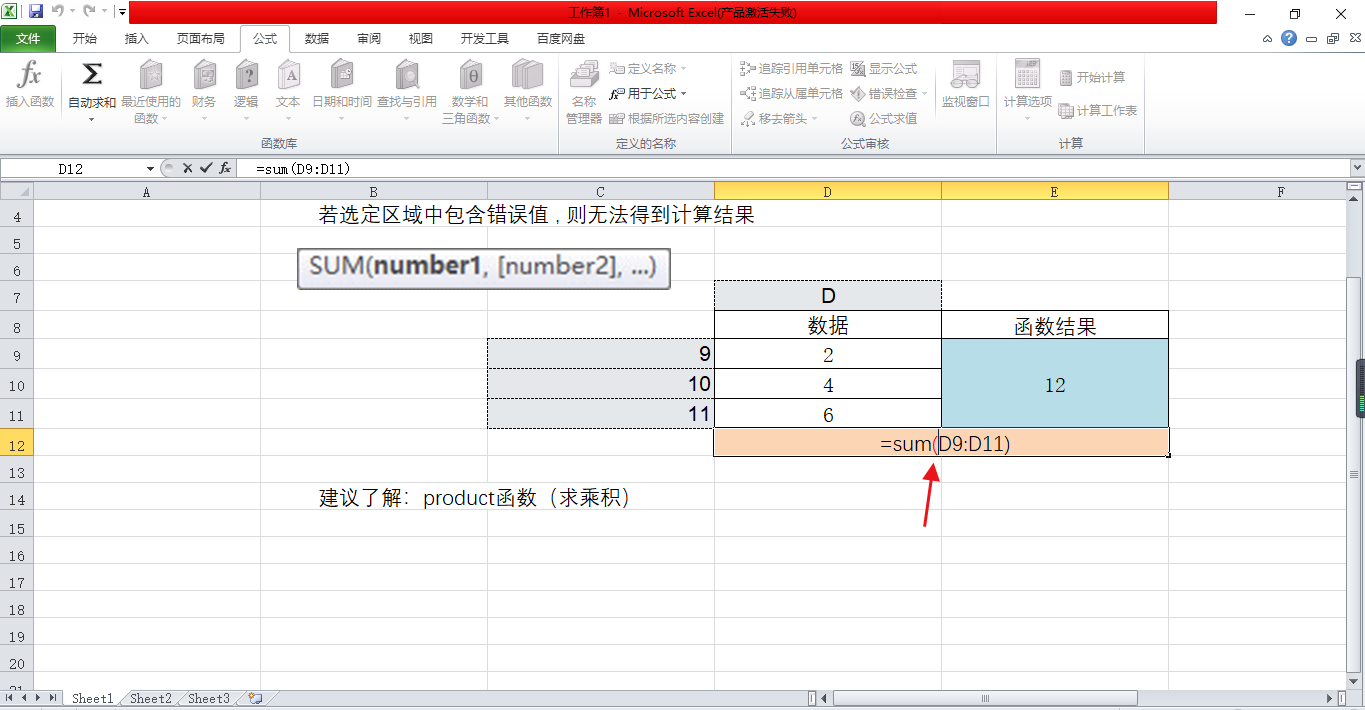The width and height of the screenshot is (1365, 710).
Task: Click the Select All corner button
Action: click(x=17, y=192)
